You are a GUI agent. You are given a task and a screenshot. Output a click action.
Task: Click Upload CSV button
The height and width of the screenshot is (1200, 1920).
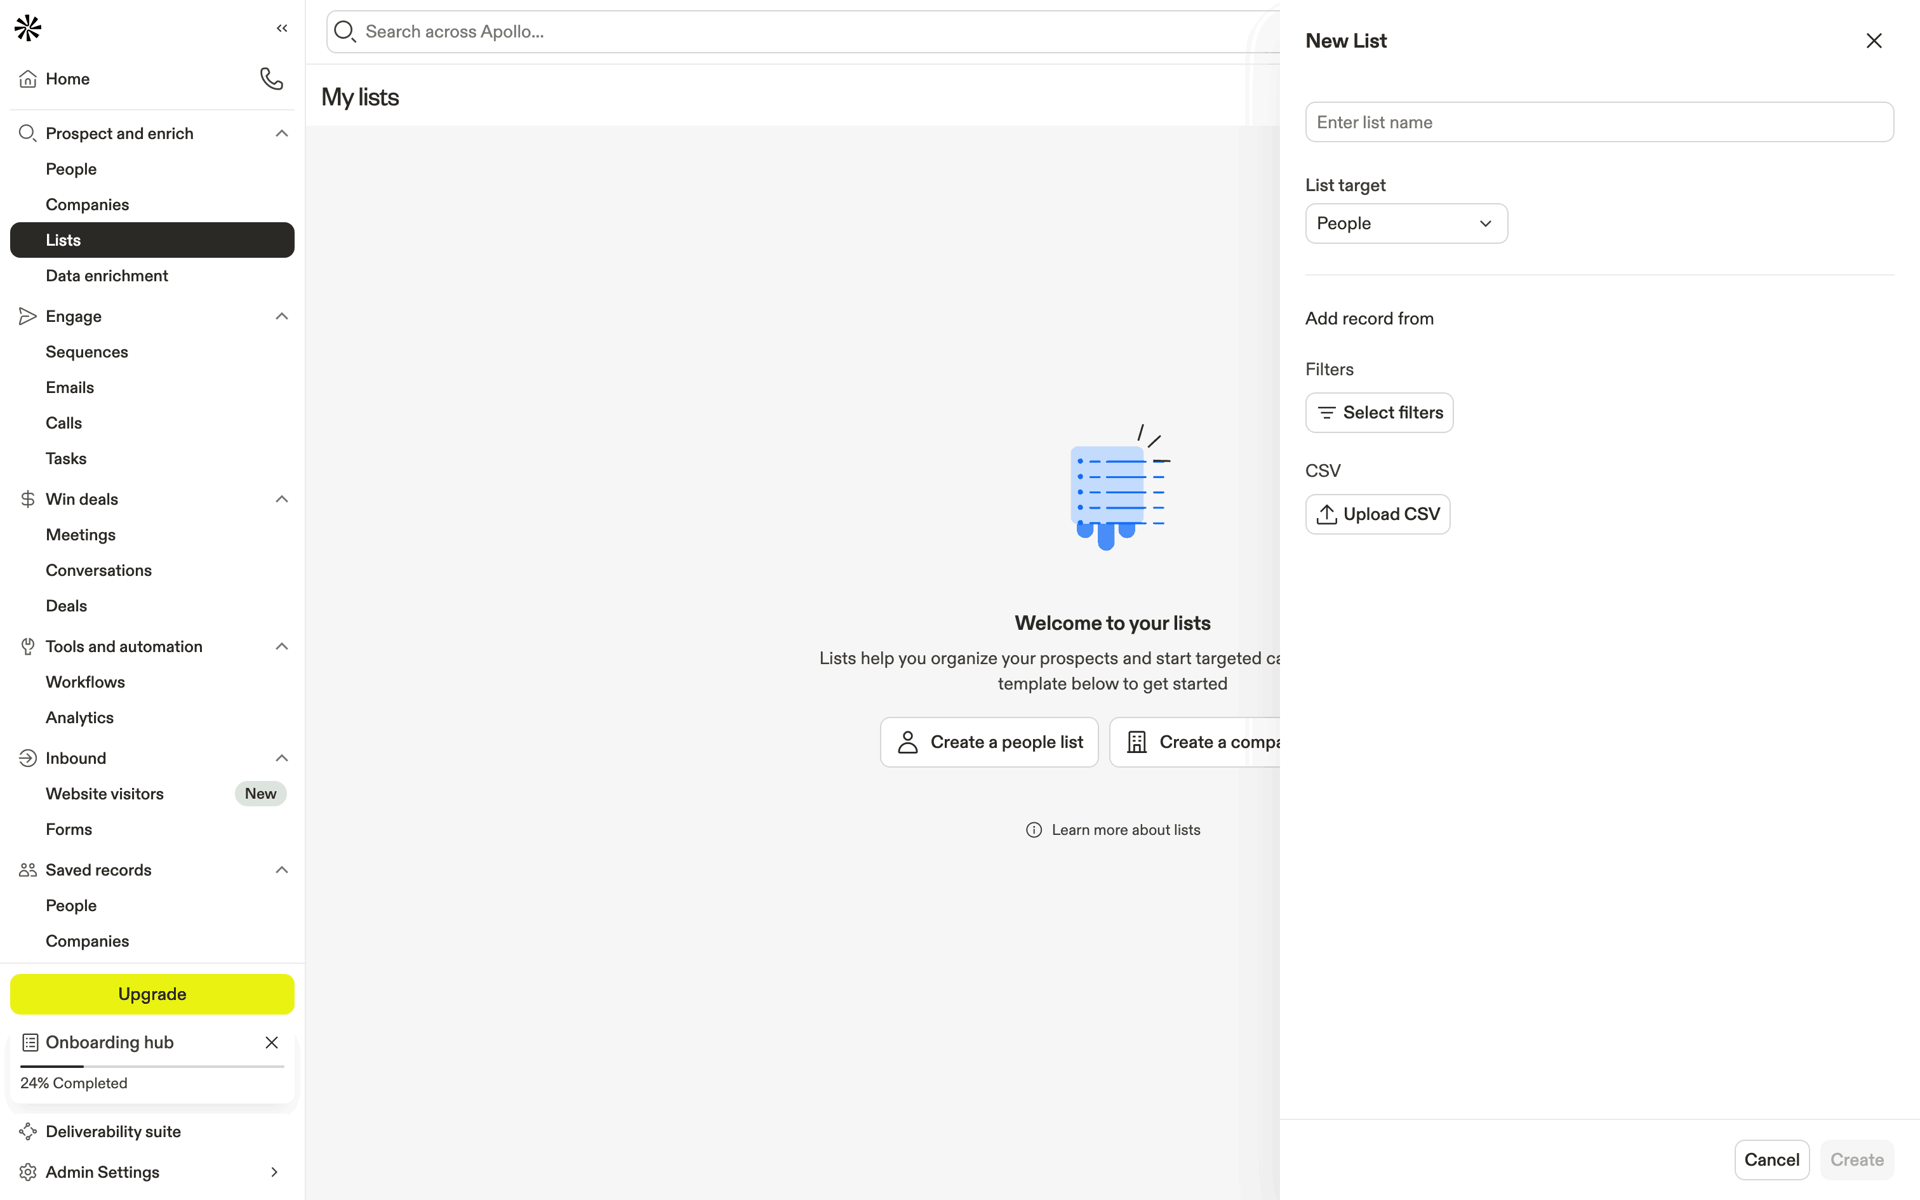(1377, 514)
